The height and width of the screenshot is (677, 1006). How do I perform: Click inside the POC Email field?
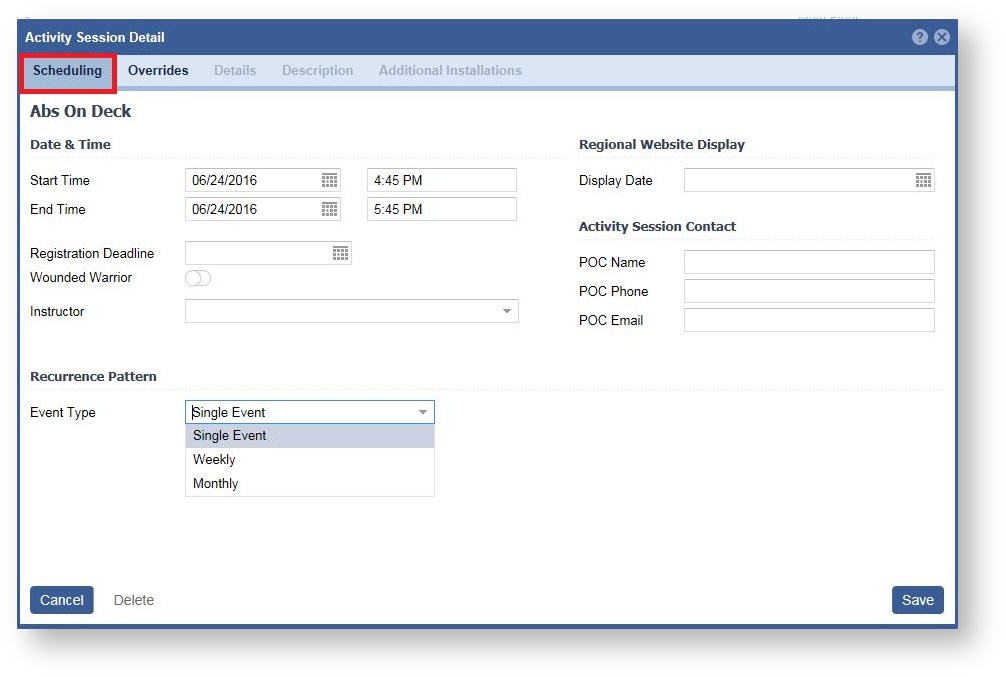(808, 320)
